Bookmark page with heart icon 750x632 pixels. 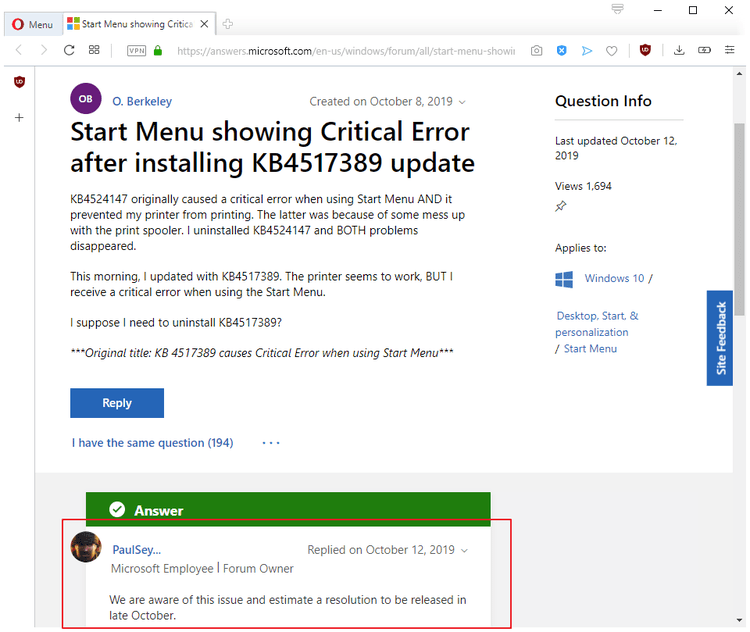611,51
